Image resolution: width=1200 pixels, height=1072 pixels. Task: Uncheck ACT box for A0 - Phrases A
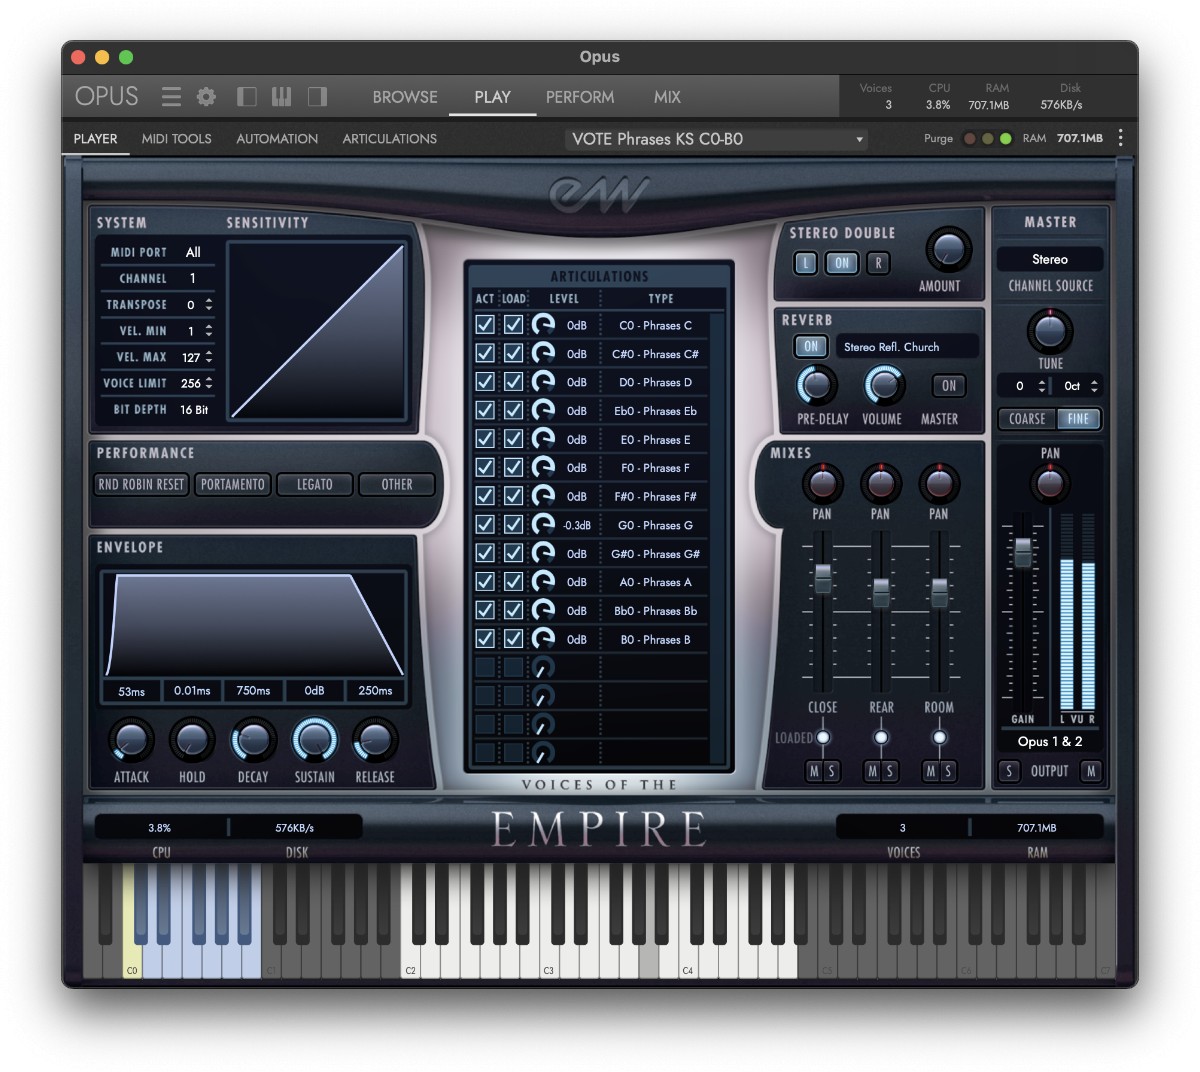pyautogui.click(x=484, y=582)
